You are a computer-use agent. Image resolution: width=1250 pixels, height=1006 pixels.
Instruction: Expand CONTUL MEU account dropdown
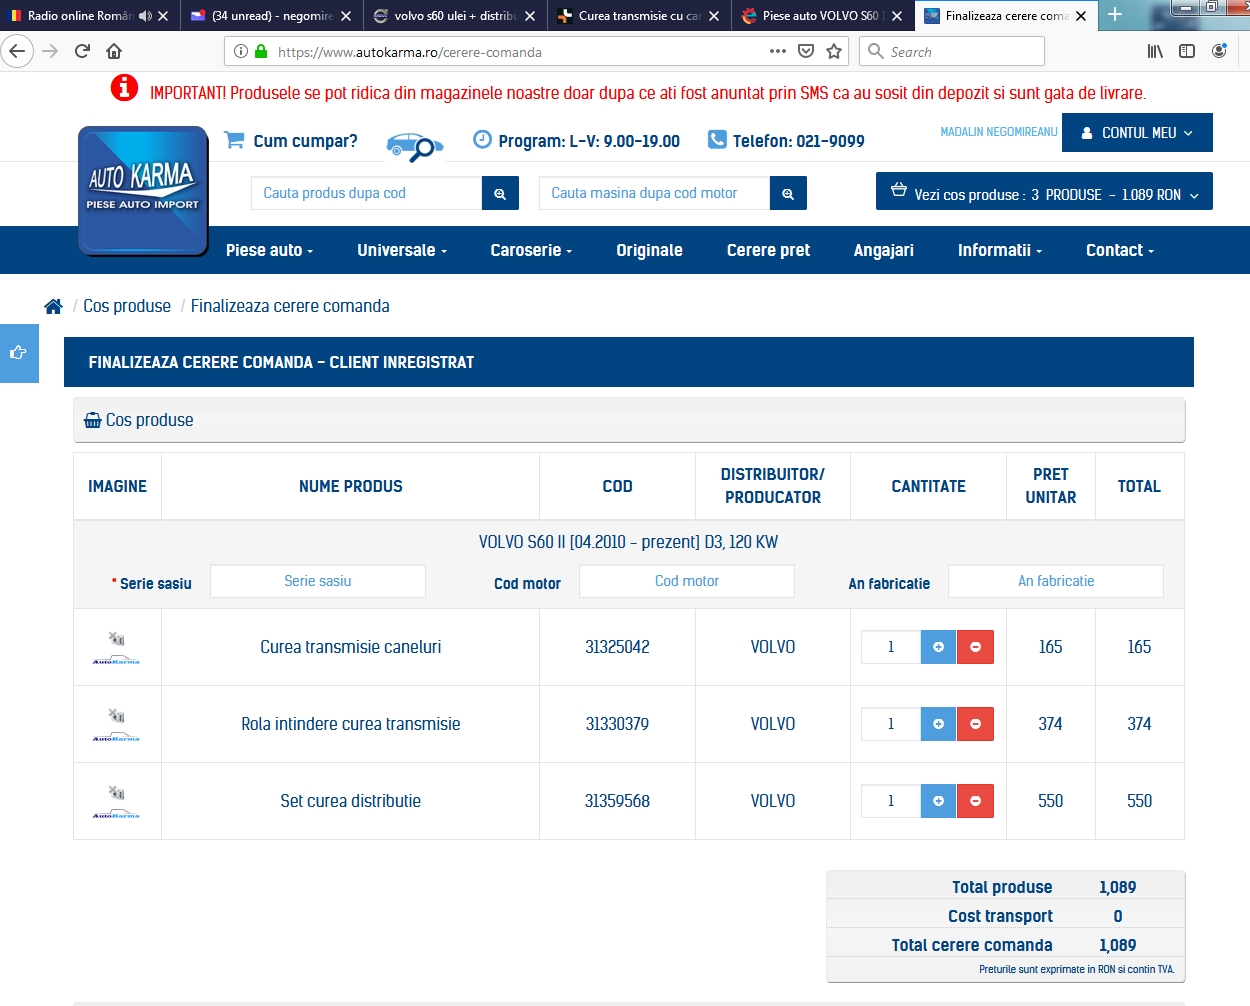[1137, 132]
